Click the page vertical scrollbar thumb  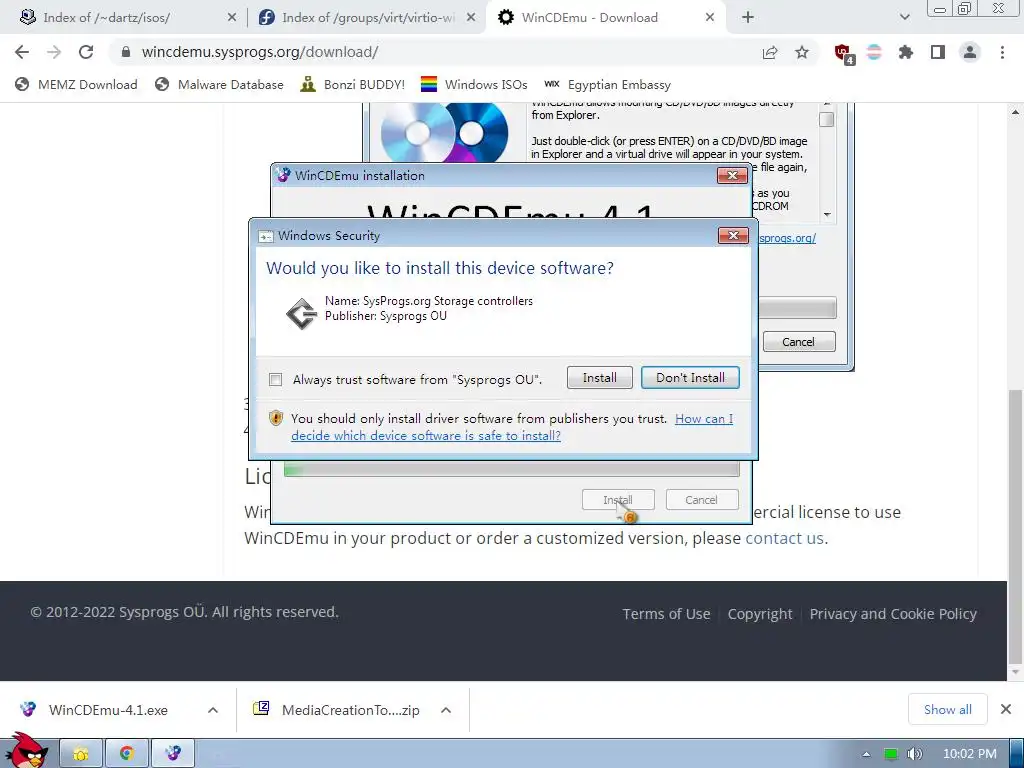tap(1015, 526)
